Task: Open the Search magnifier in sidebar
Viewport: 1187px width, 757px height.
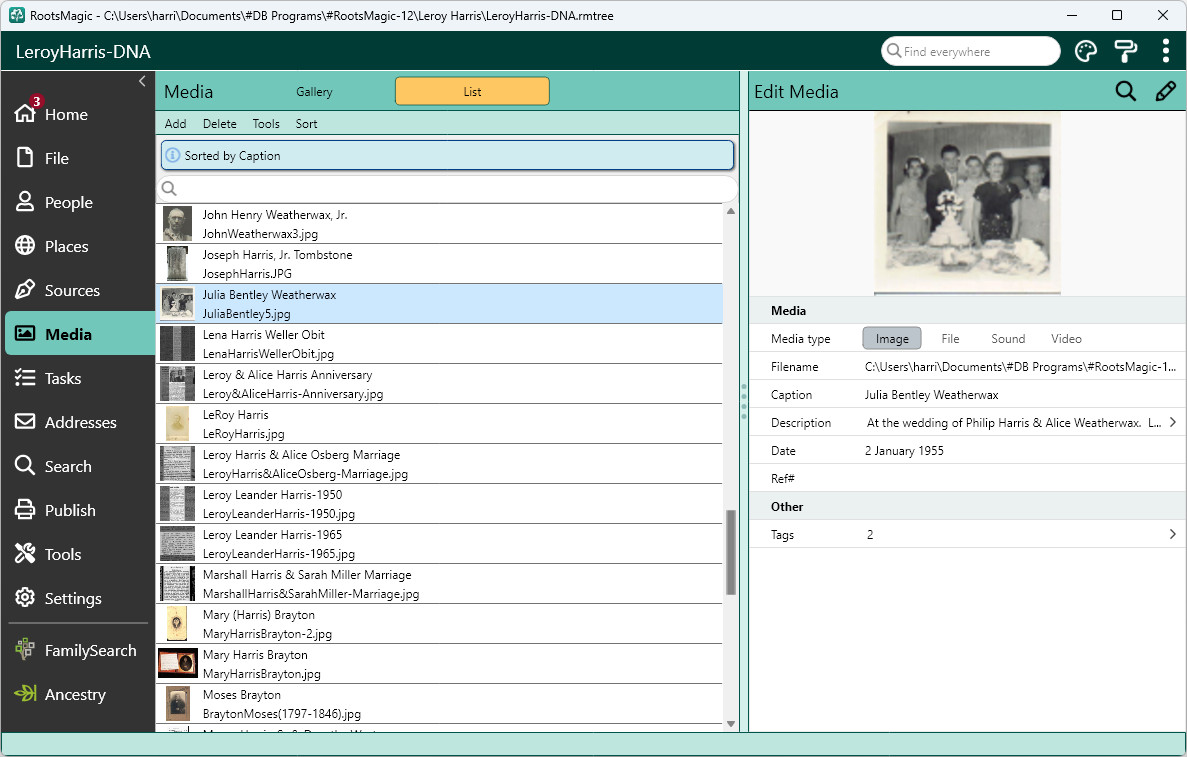Action: click(x=25, y=466)
